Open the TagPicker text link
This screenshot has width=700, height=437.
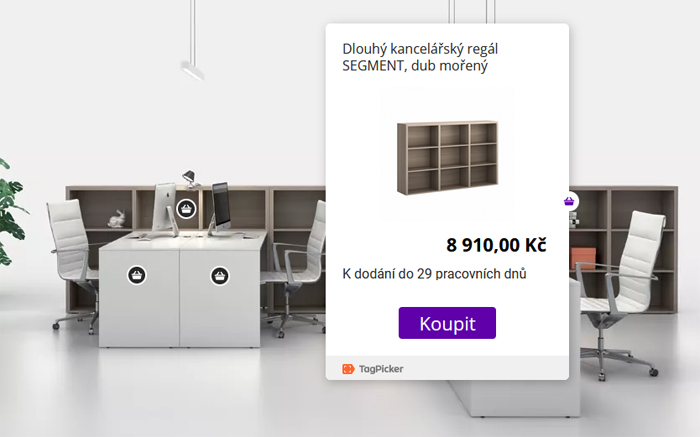(x=381, y=369)
